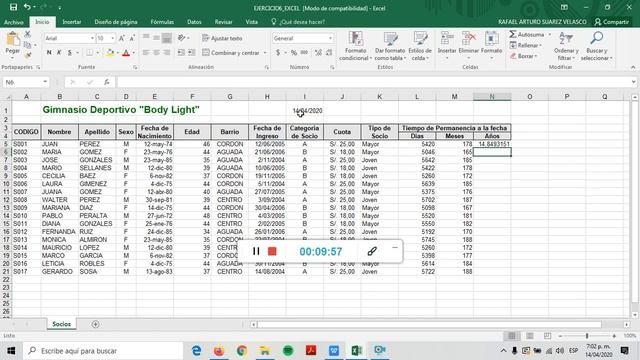Open Buscar y seleccionar menu
This screenshot has width=640, height=360.
[x=596, y=46]
